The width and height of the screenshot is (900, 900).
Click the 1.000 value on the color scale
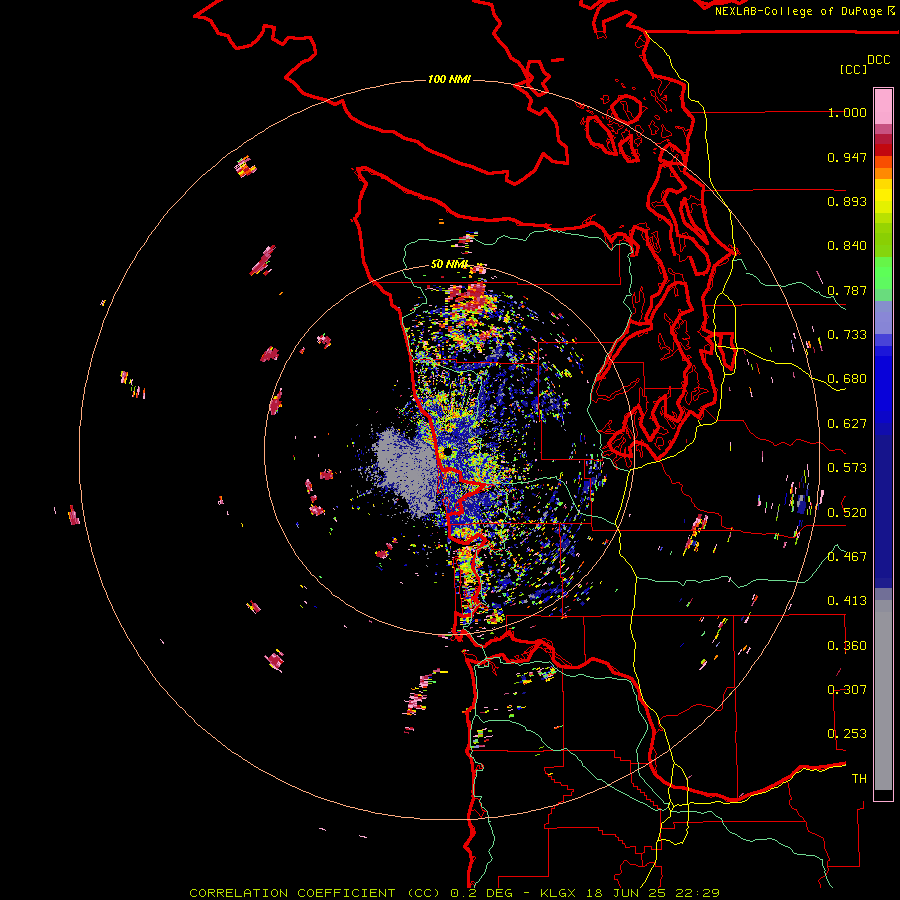click(847, 112)
